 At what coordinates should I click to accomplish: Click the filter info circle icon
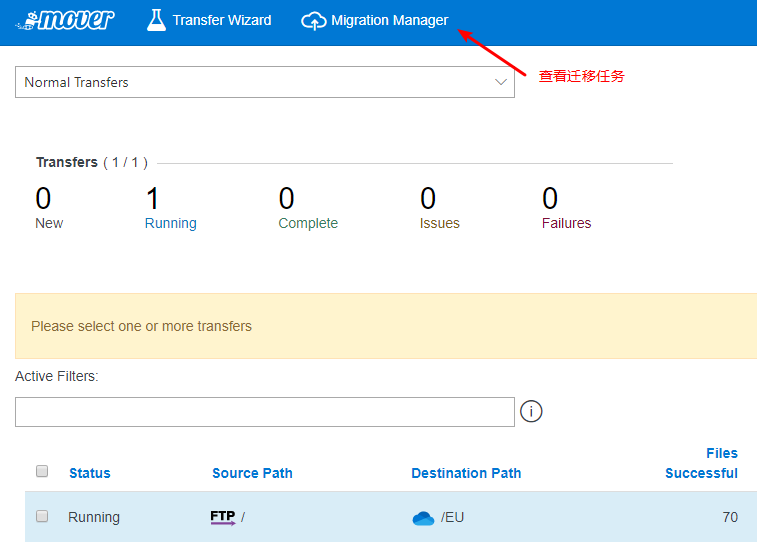pos(531,411)
